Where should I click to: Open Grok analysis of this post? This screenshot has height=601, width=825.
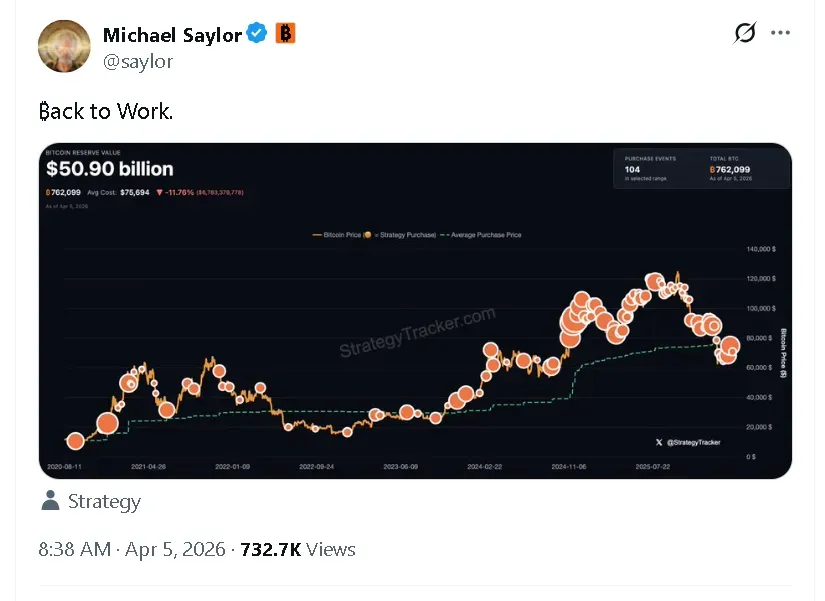pos(743,32)
